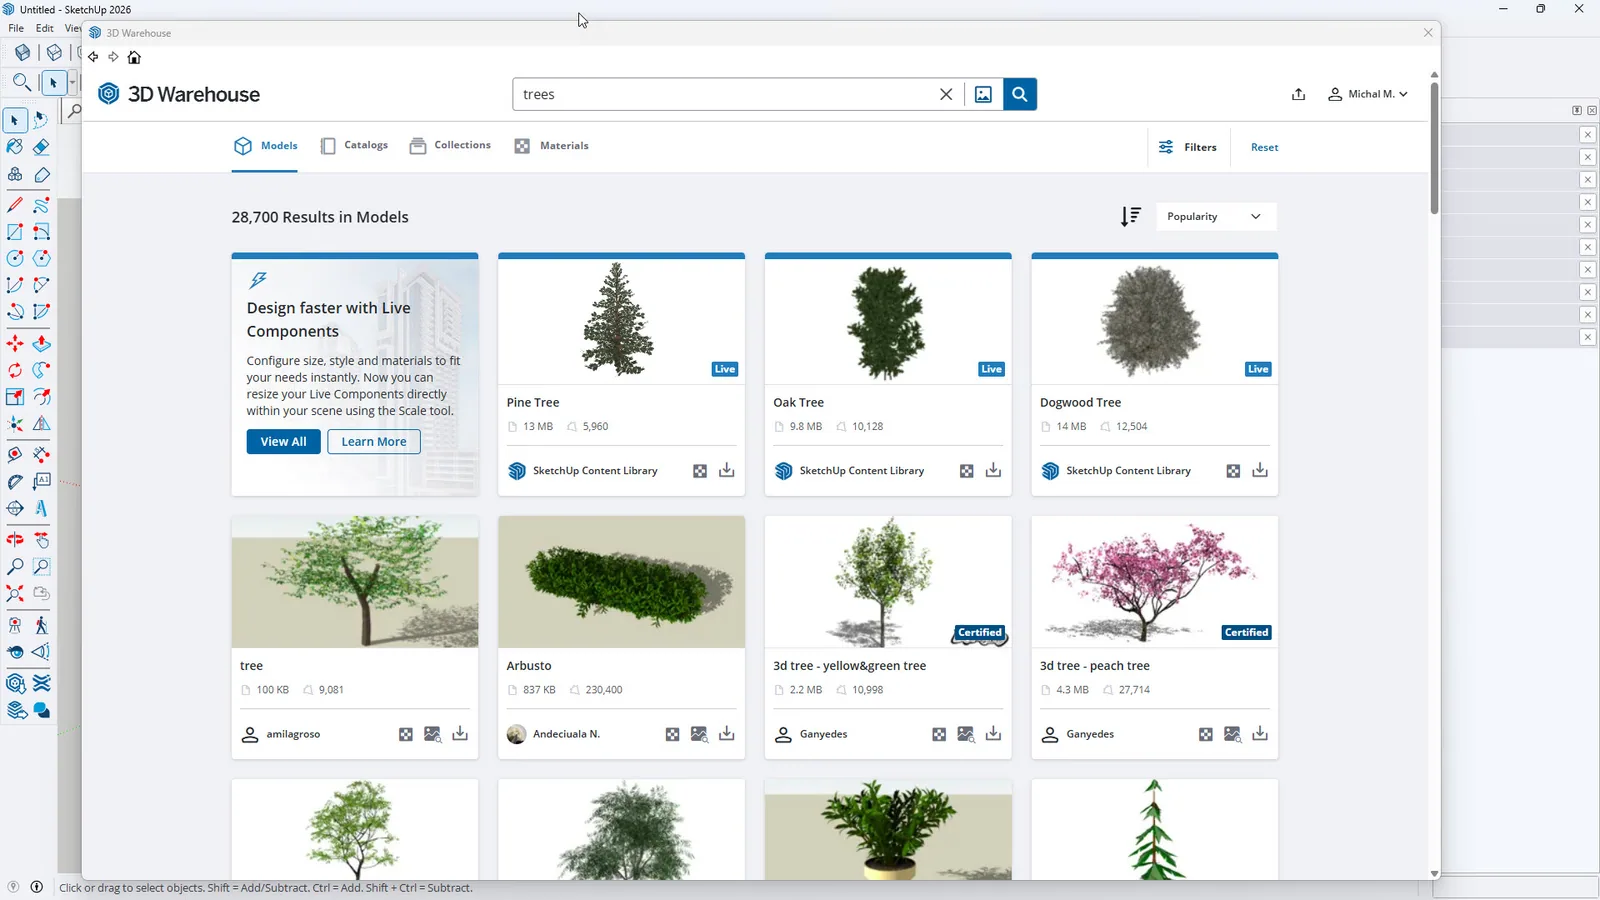This screenshot has height=900, width=1600.
Task: Open the Arbusto hedge thumbnail
Action: pyautogui.click(x=621, y=582)
